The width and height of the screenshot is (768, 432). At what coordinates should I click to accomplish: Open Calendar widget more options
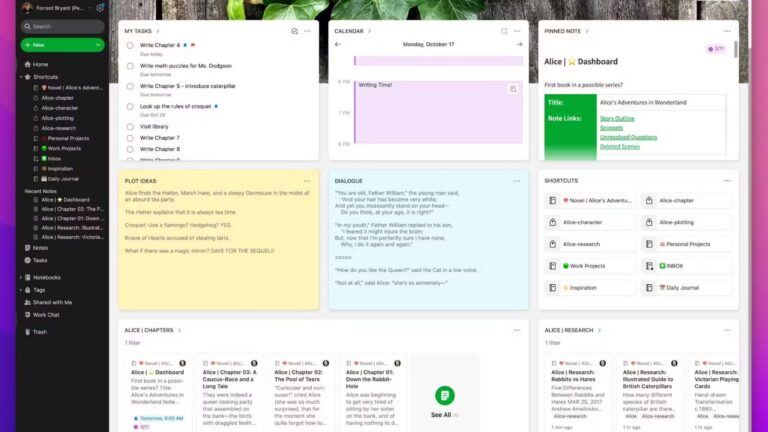point(517,31)
